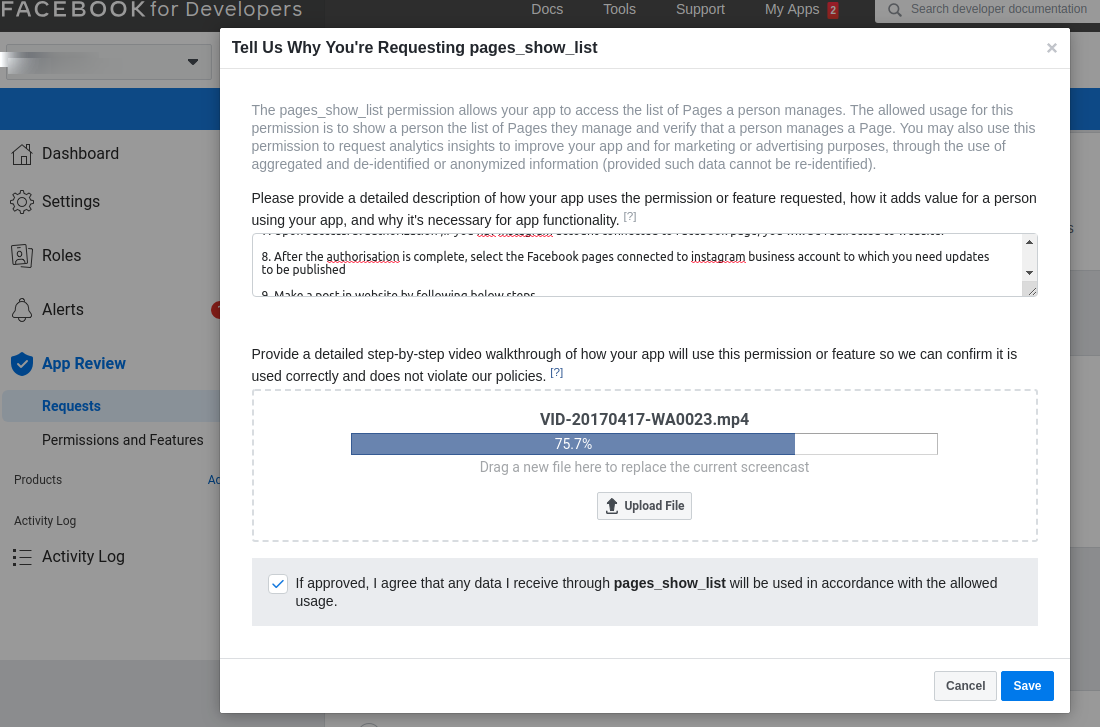Viewport: 1100px width, 727px height.
Task: Click the Alerts bell icon
Action: (x=21, y=310)
